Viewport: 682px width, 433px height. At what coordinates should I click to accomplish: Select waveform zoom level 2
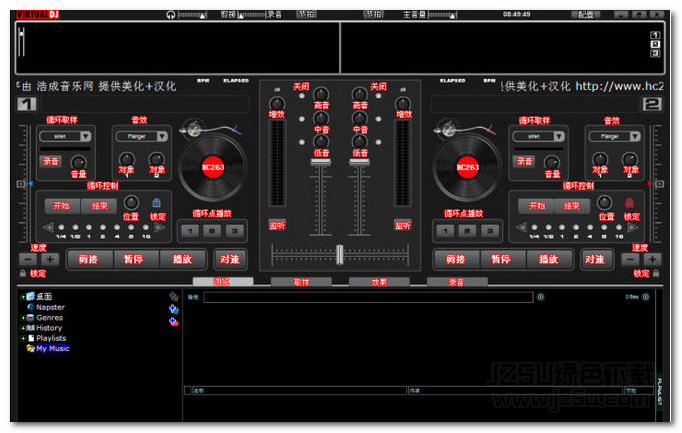pos(655,44)
